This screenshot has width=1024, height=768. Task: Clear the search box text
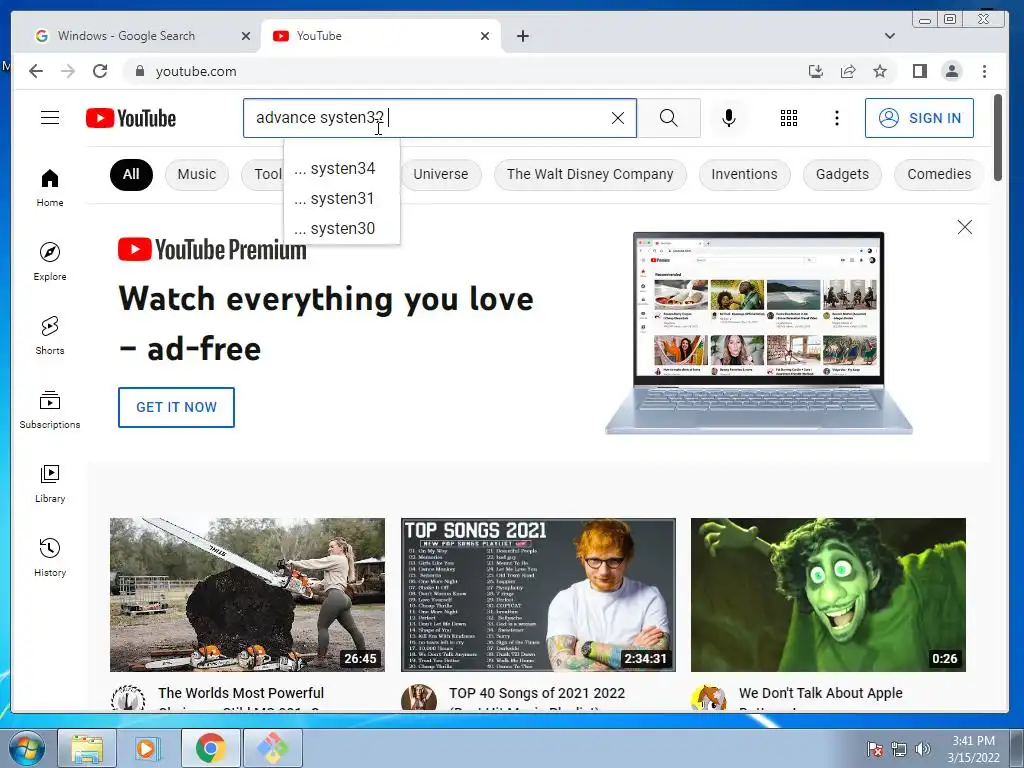tap(617, 118)
